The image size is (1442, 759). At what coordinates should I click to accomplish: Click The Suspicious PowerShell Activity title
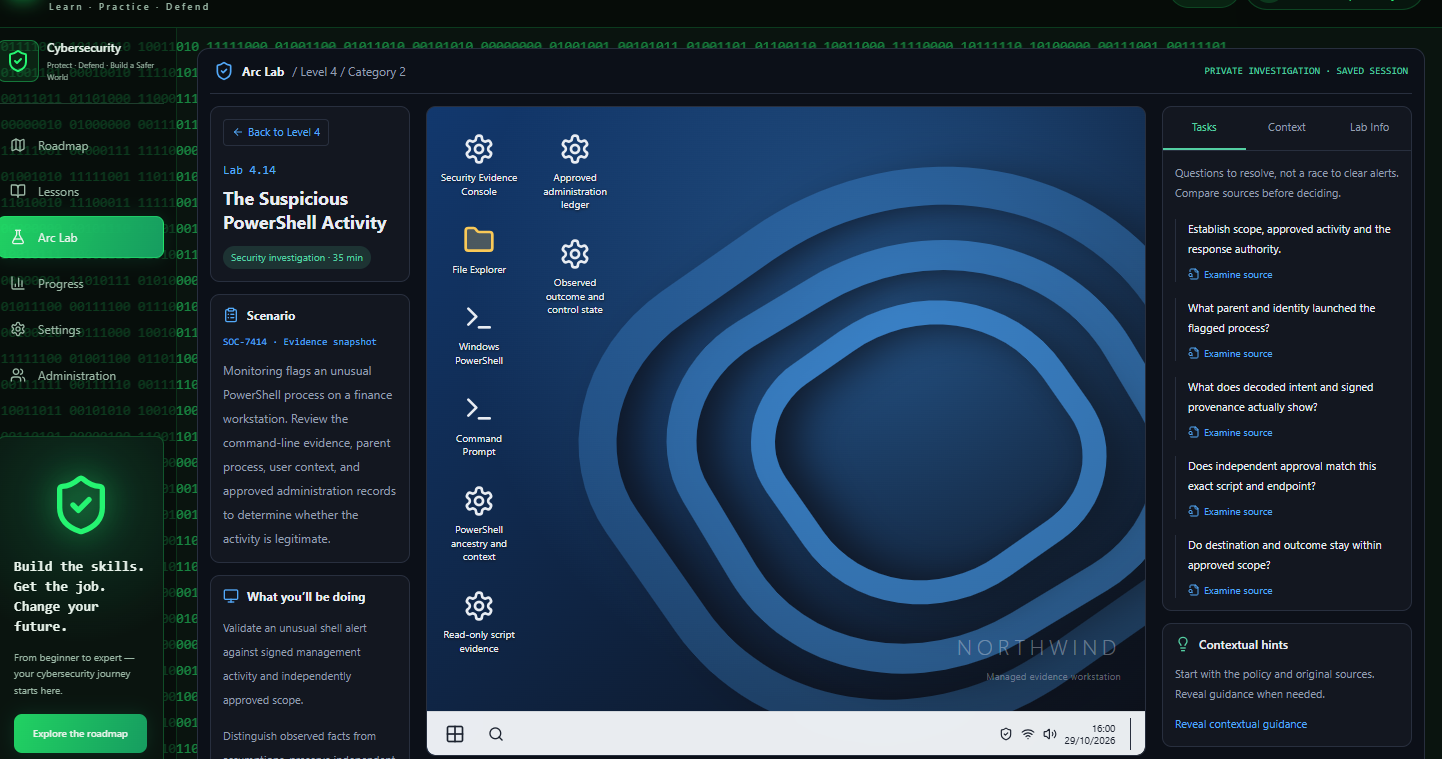(x=305, y=211)
